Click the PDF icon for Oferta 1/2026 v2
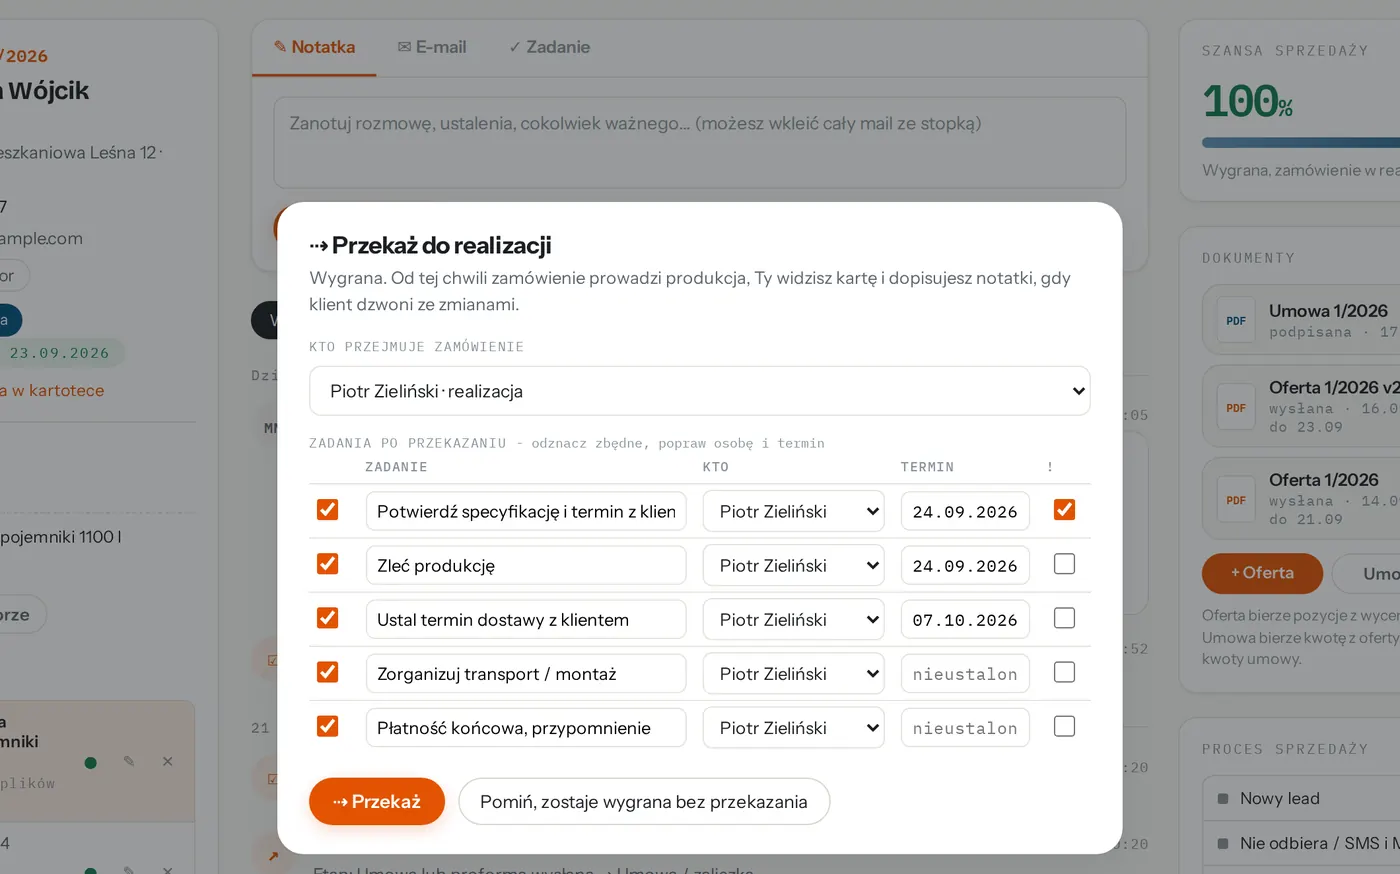This screenshot has width=1400, height=874. tap(1236, 408)
